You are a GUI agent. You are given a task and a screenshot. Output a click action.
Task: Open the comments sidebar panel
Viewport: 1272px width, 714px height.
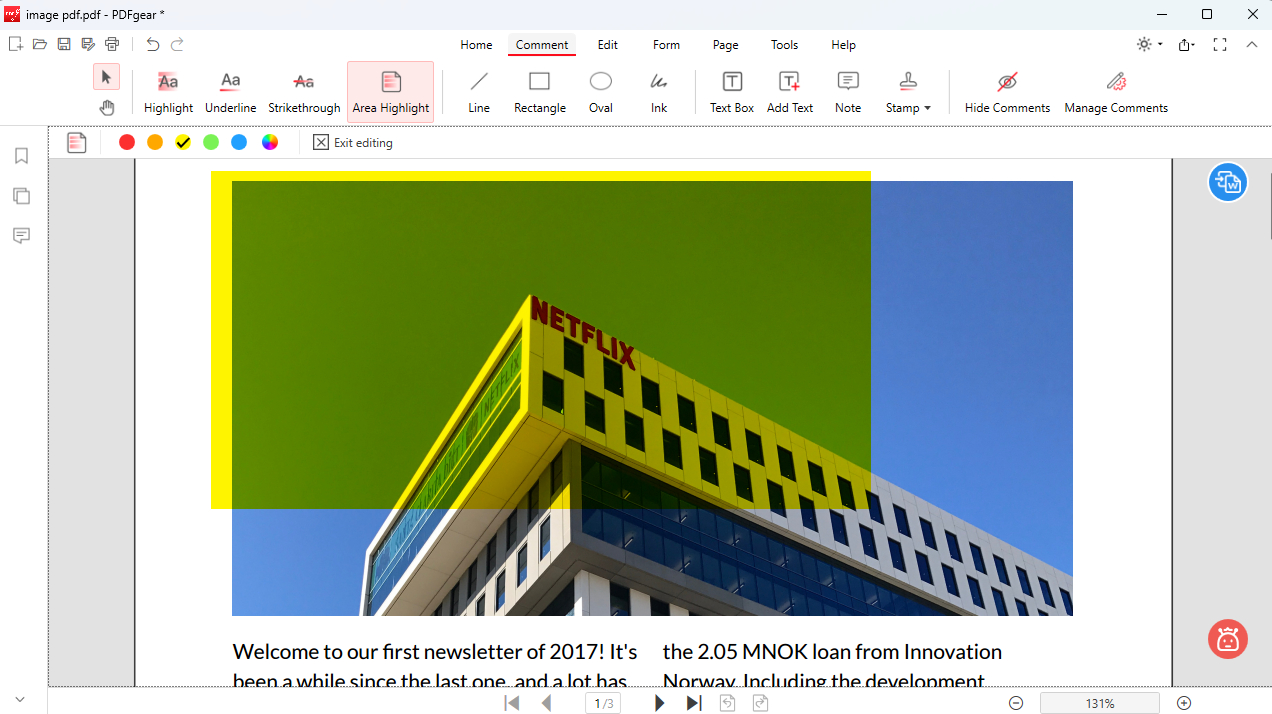[x=21, y=236]
